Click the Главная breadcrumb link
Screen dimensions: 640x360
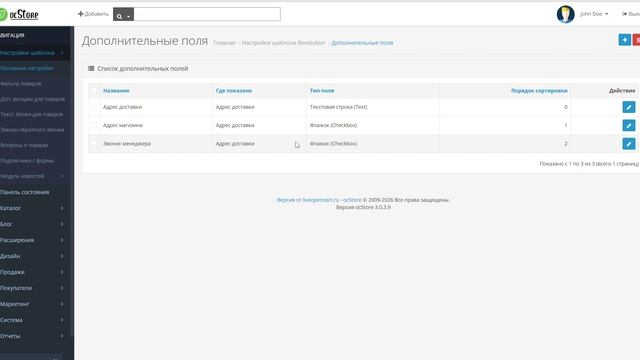click(224, 43)
